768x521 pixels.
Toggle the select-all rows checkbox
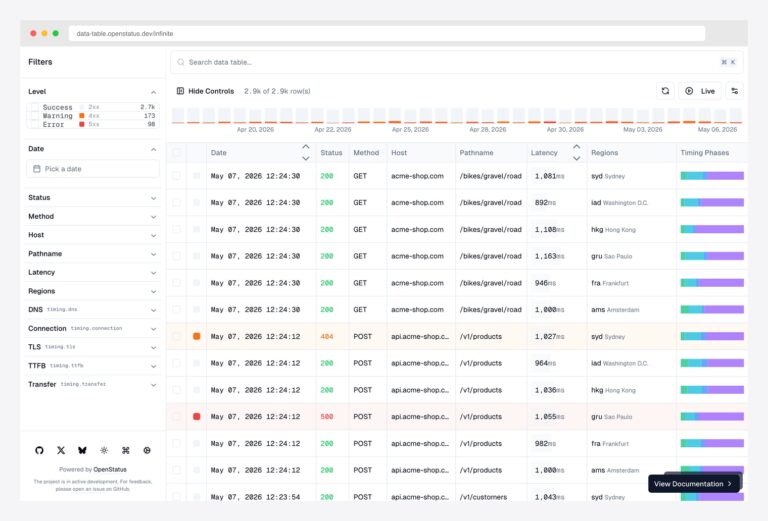coord(176,153)
